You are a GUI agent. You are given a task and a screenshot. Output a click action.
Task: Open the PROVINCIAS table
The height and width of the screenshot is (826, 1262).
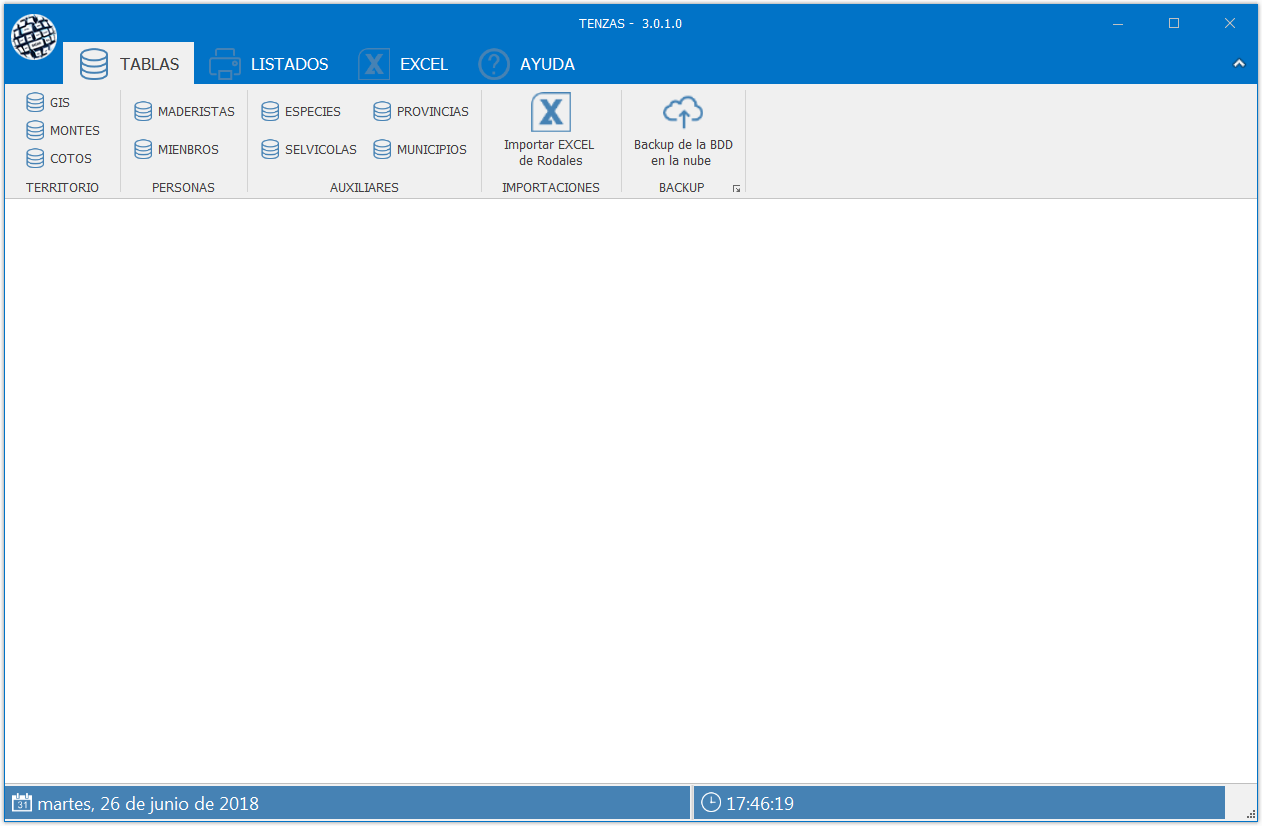pyautogui.click(x=421, y=111)
